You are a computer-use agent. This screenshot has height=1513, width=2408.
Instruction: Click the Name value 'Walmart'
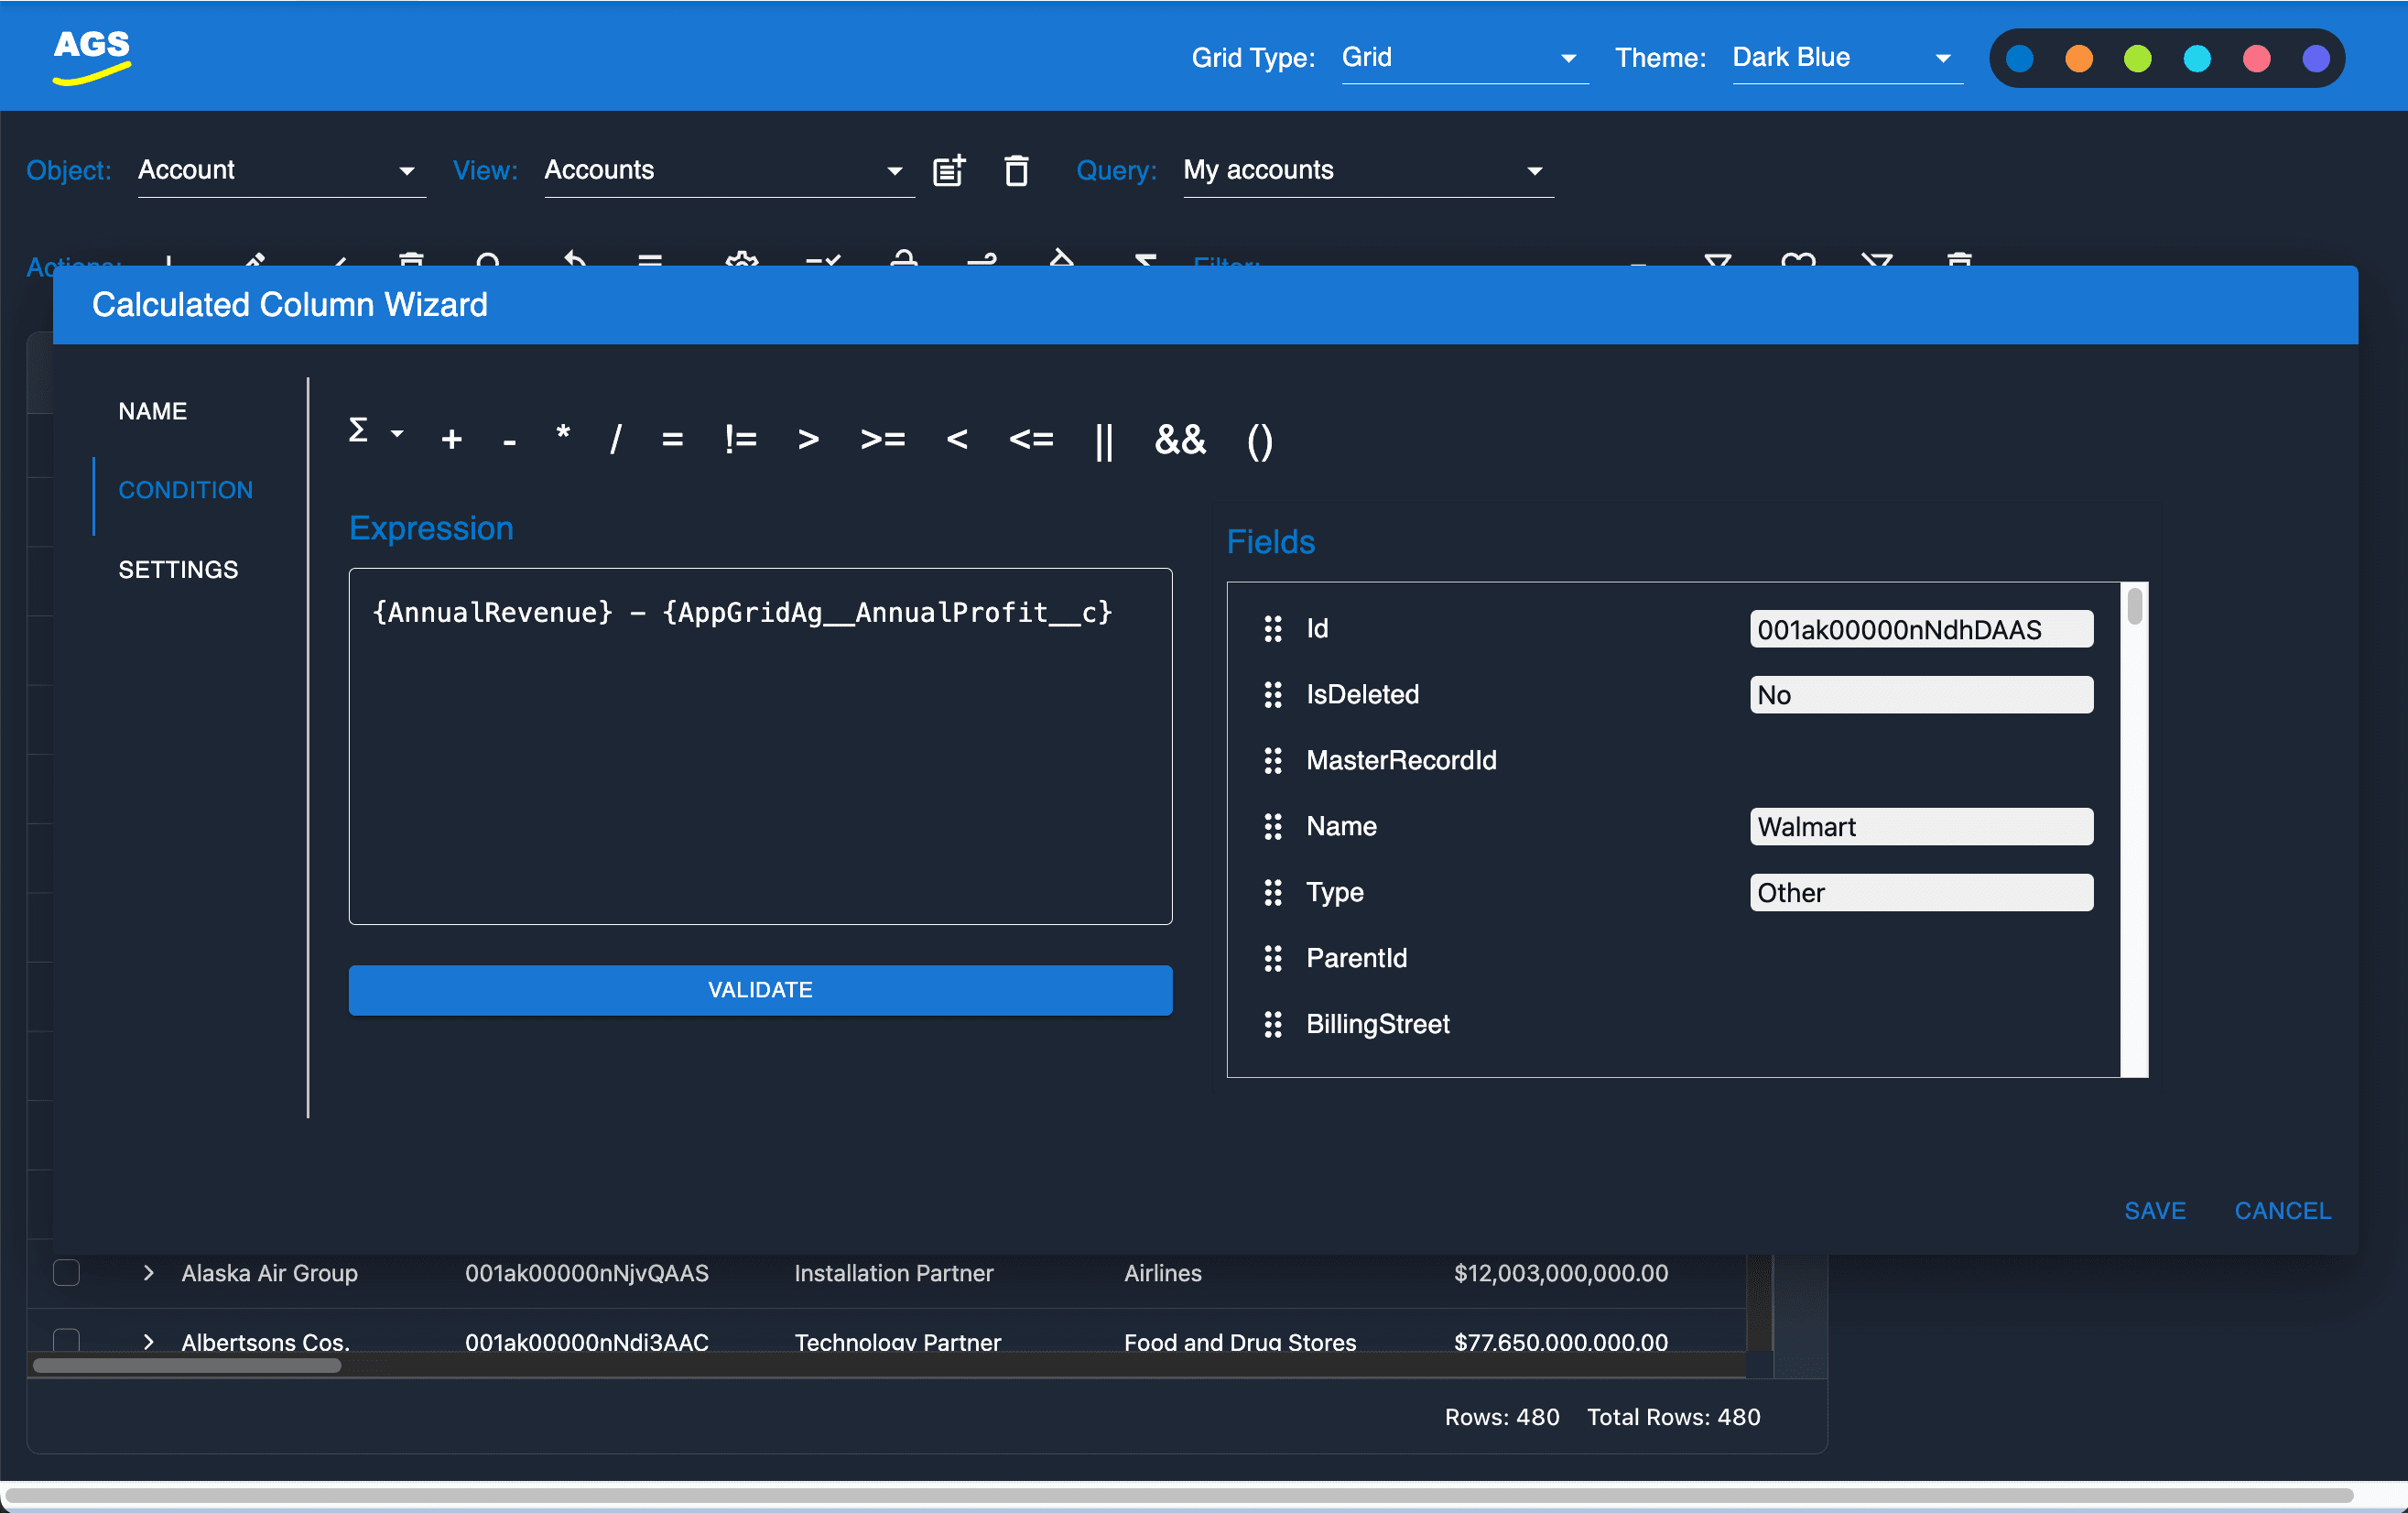[x=1920, y=827]
